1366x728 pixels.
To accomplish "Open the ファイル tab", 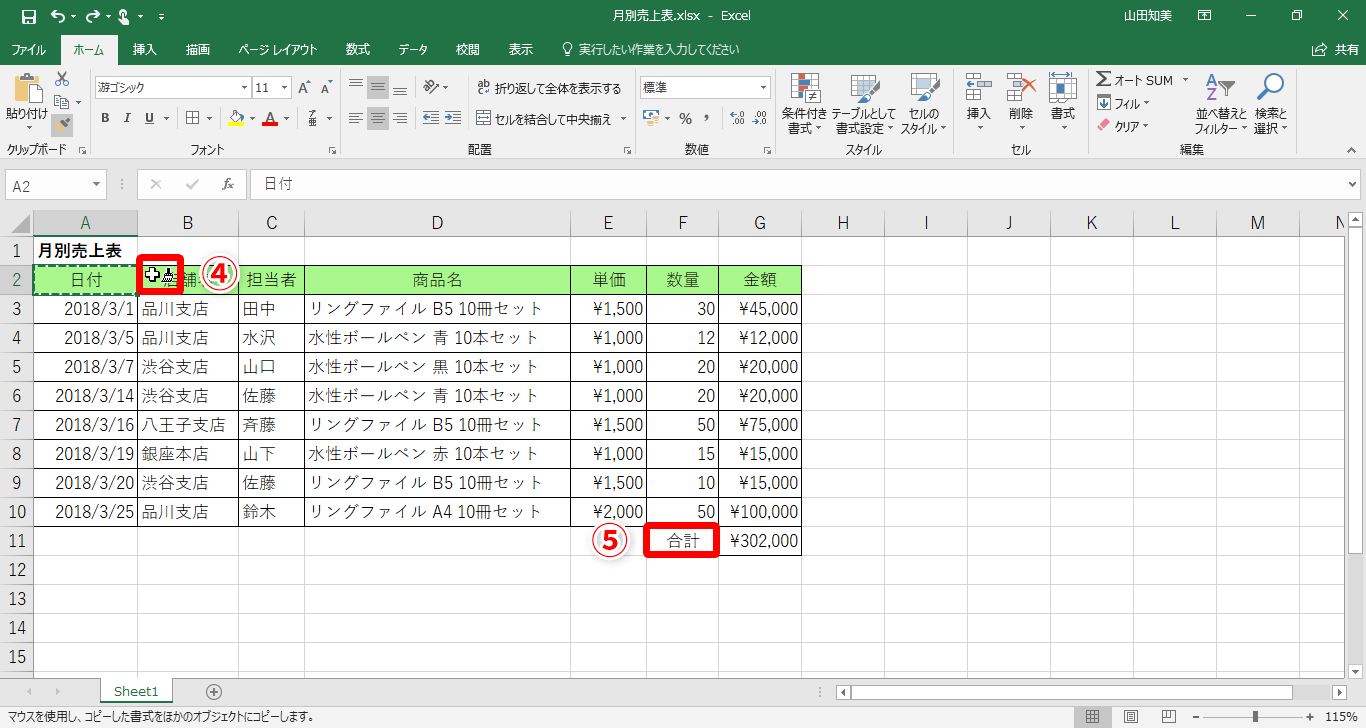I will pyautogui.click(x=28, y=49).
